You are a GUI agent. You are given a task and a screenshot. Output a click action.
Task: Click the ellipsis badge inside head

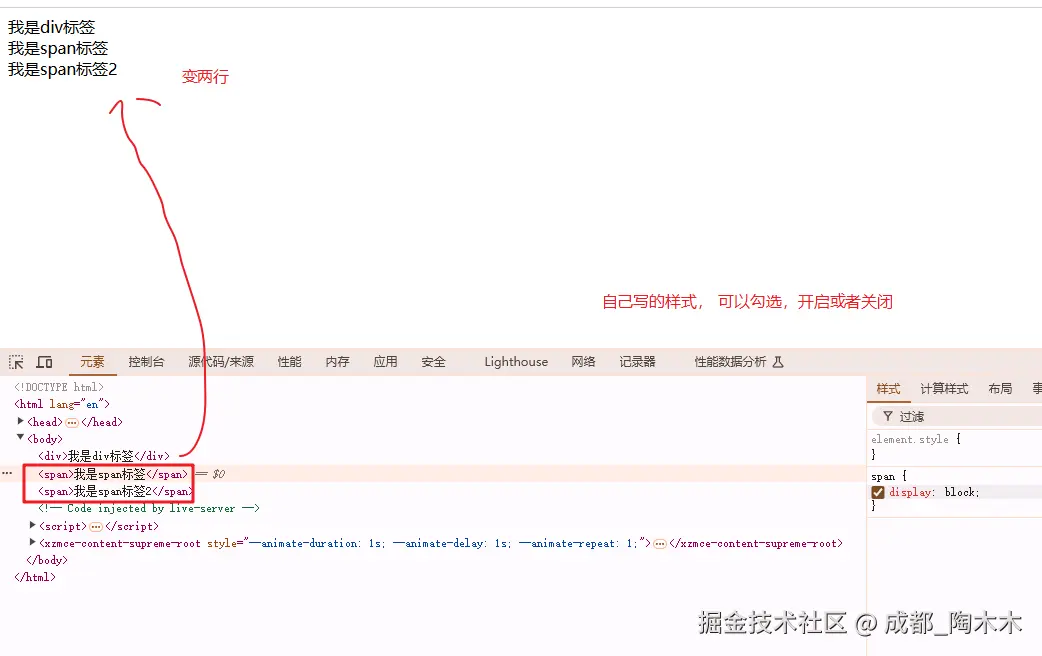pos(72,423)
